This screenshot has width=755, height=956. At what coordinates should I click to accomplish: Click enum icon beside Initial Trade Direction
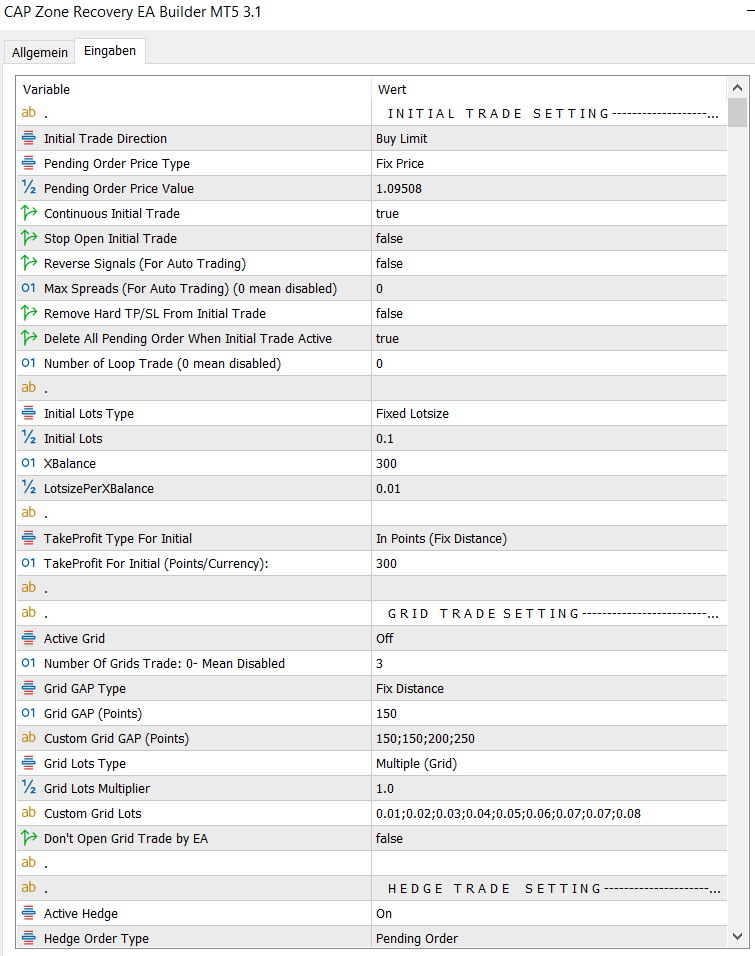(29, 138)
